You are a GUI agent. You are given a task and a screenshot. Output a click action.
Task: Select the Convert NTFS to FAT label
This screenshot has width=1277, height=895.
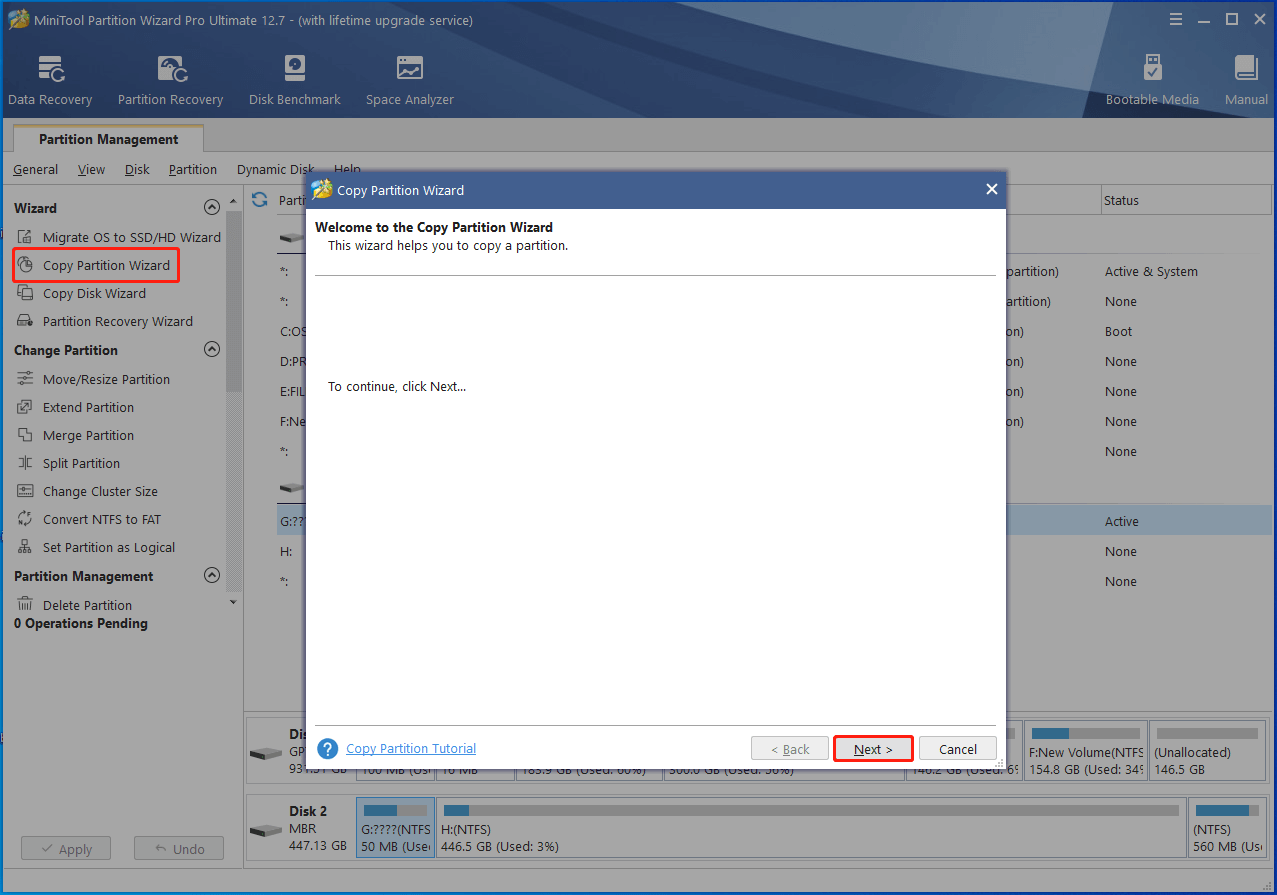tap(102, 519)
